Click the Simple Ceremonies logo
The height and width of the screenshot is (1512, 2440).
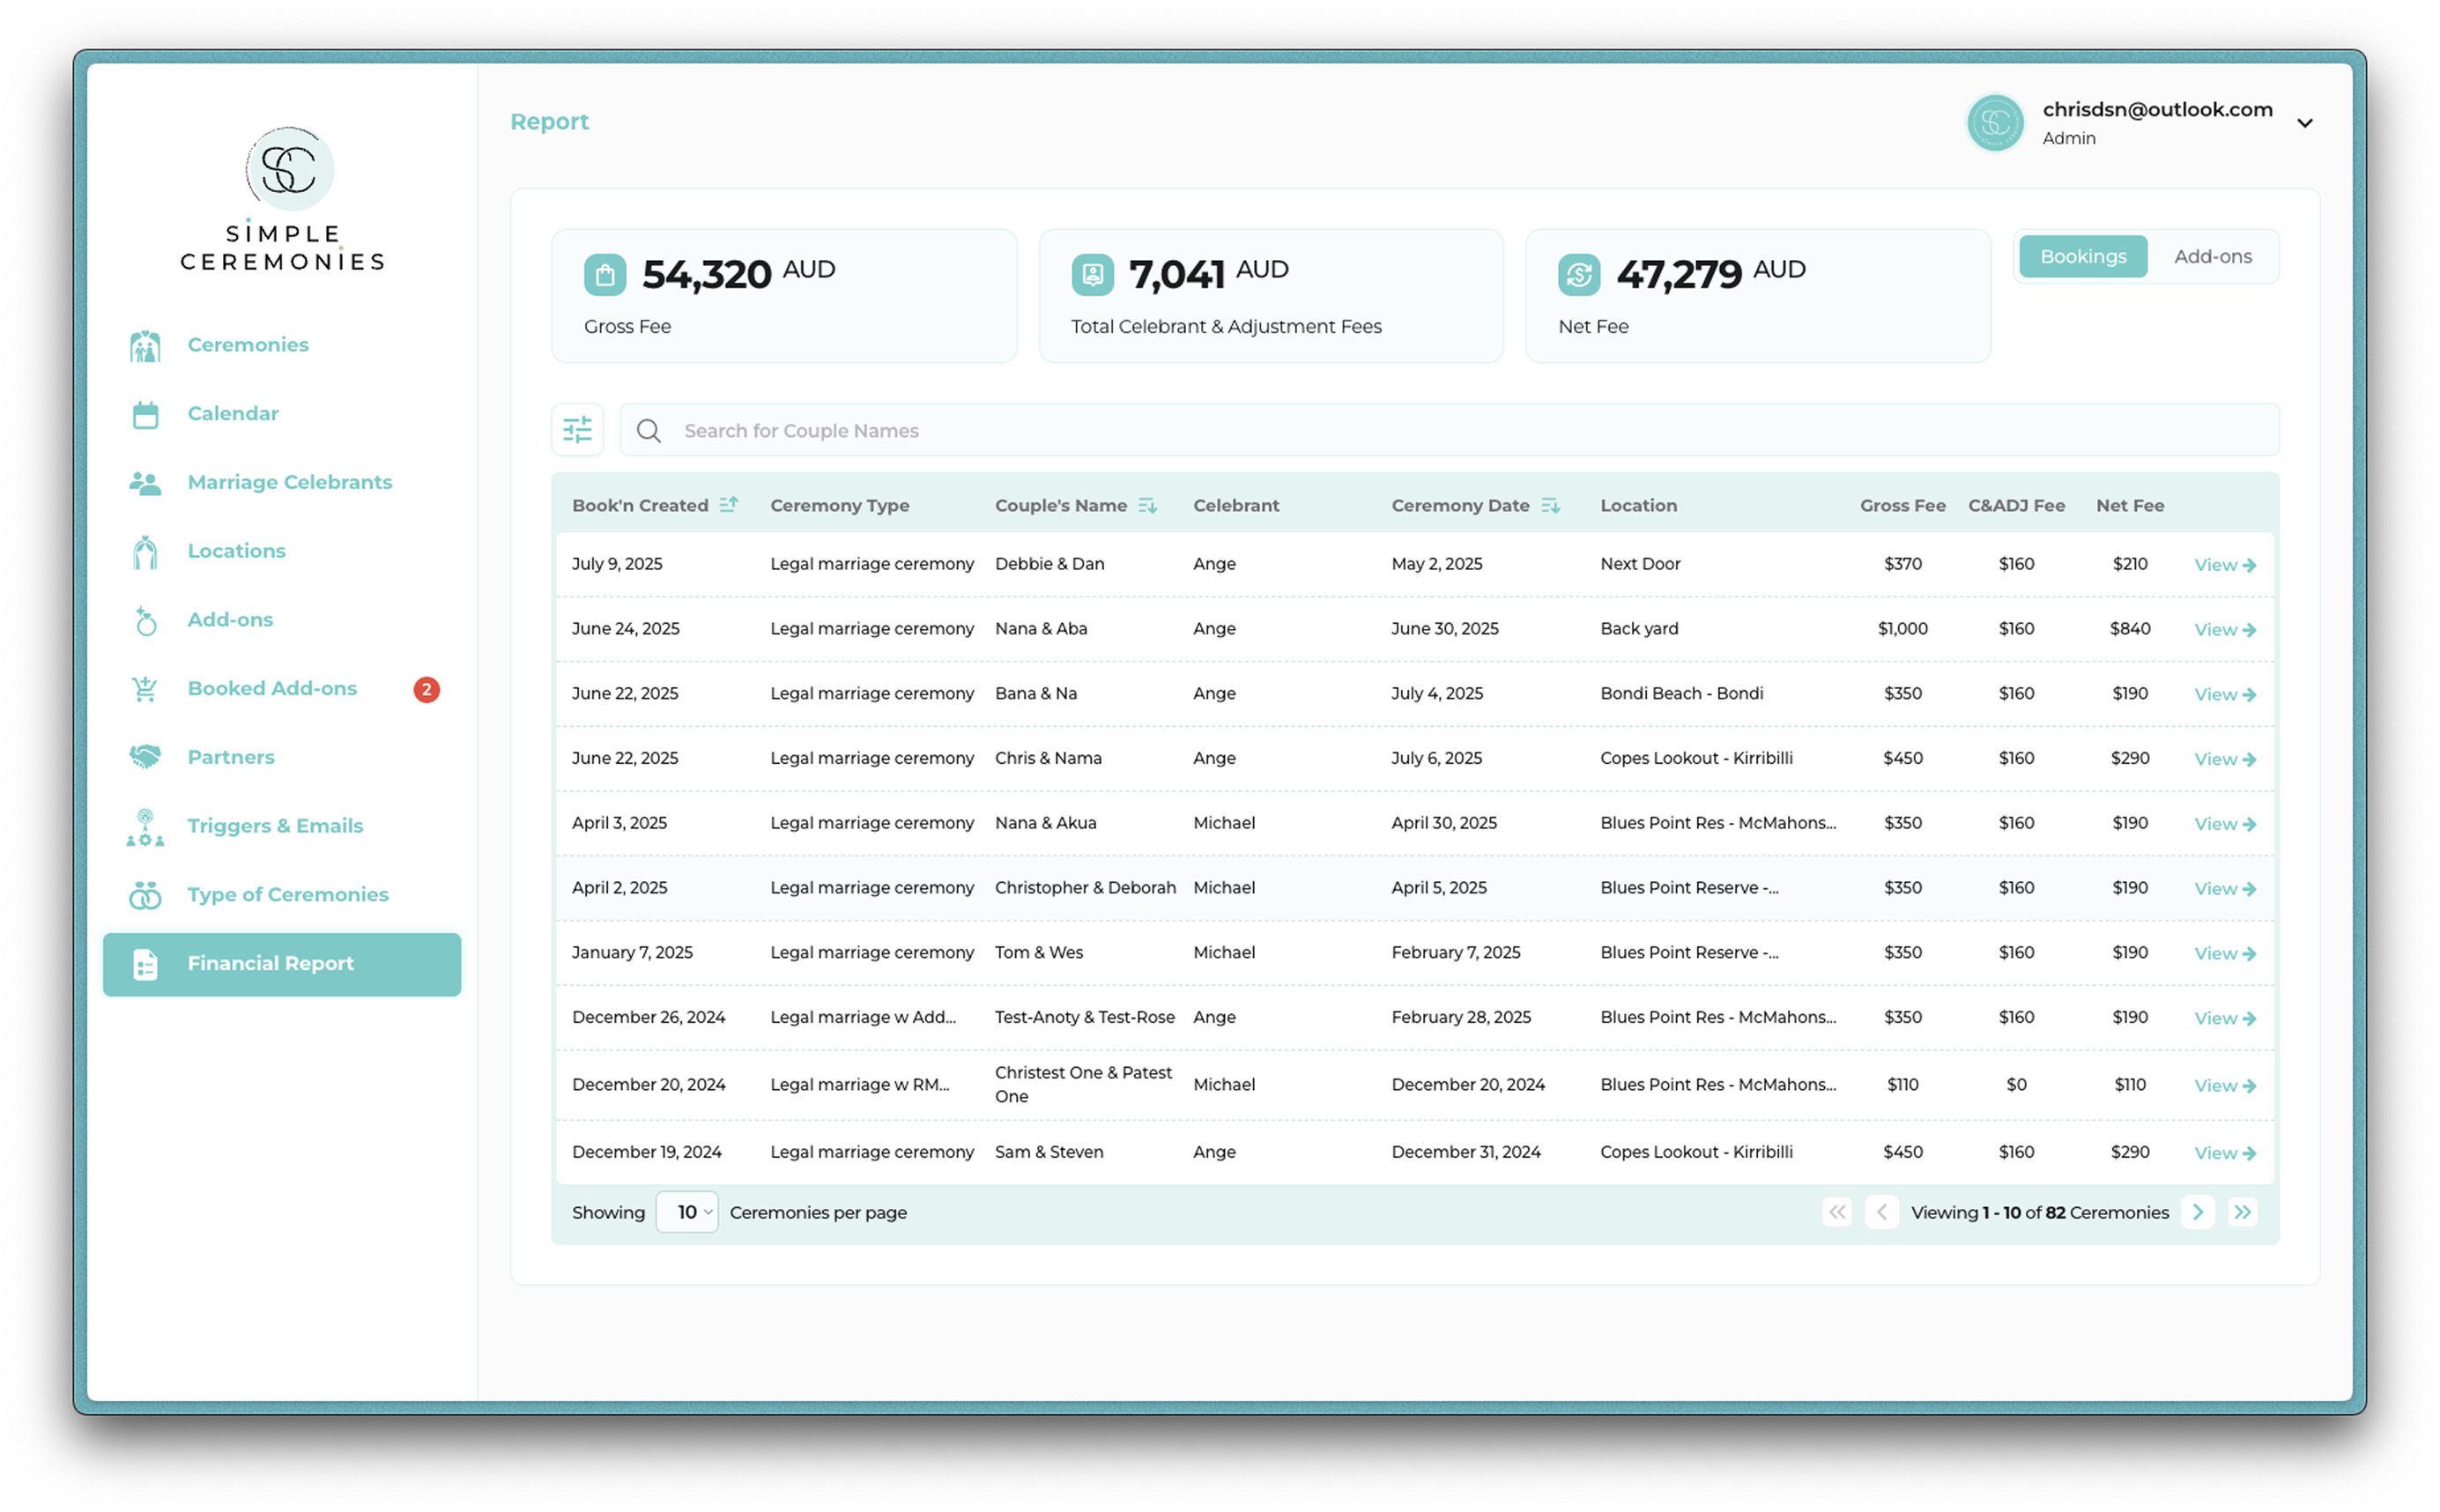tap(283, 200)
